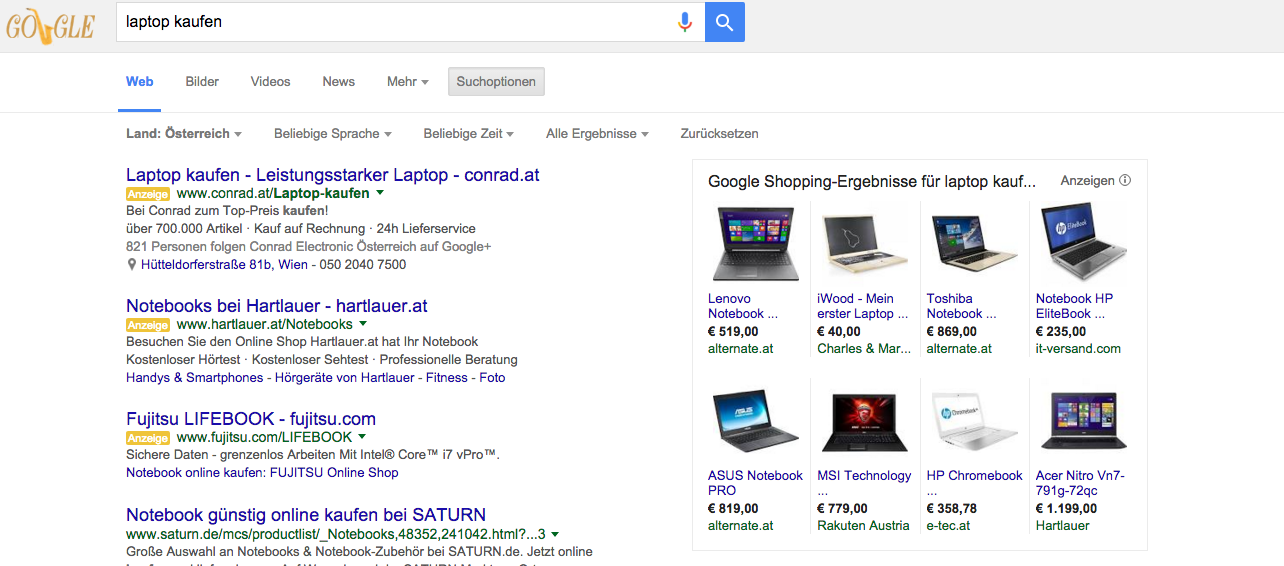The width and height of the screenshot is (1284, 566).
Task: Click the blue magnifier search button
Action: 725,22
